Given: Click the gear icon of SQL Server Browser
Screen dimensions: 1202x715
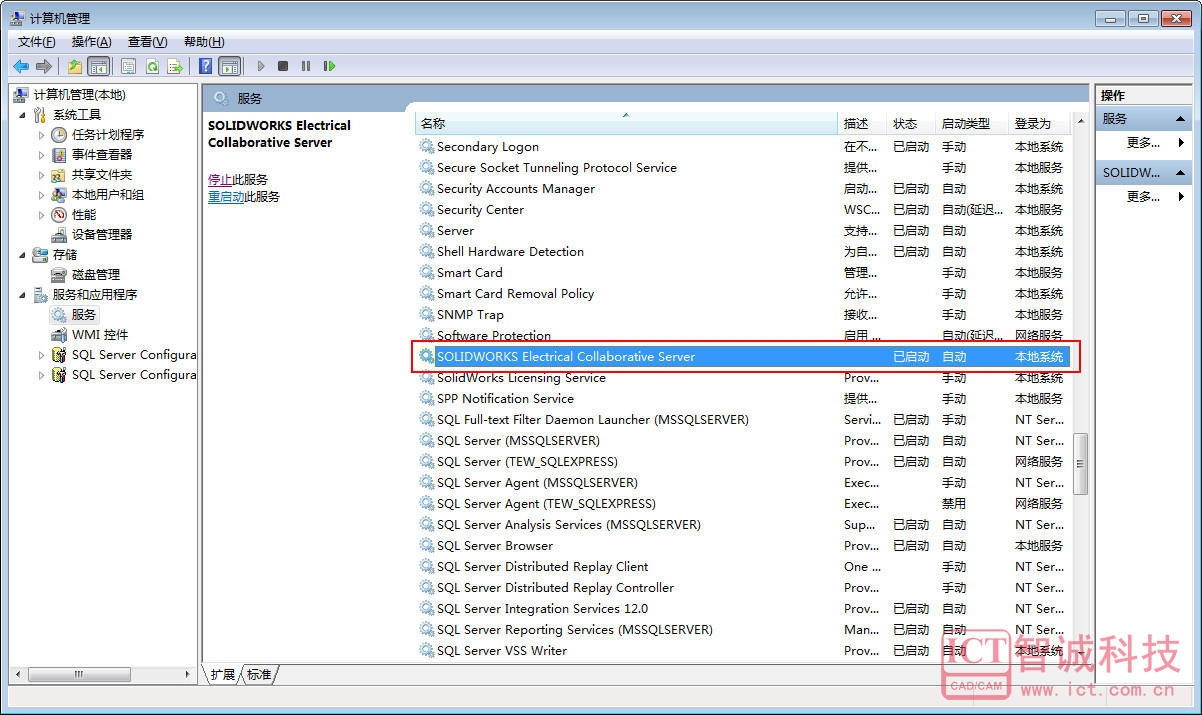Looking at the screenshot, I should pos(427,545).
